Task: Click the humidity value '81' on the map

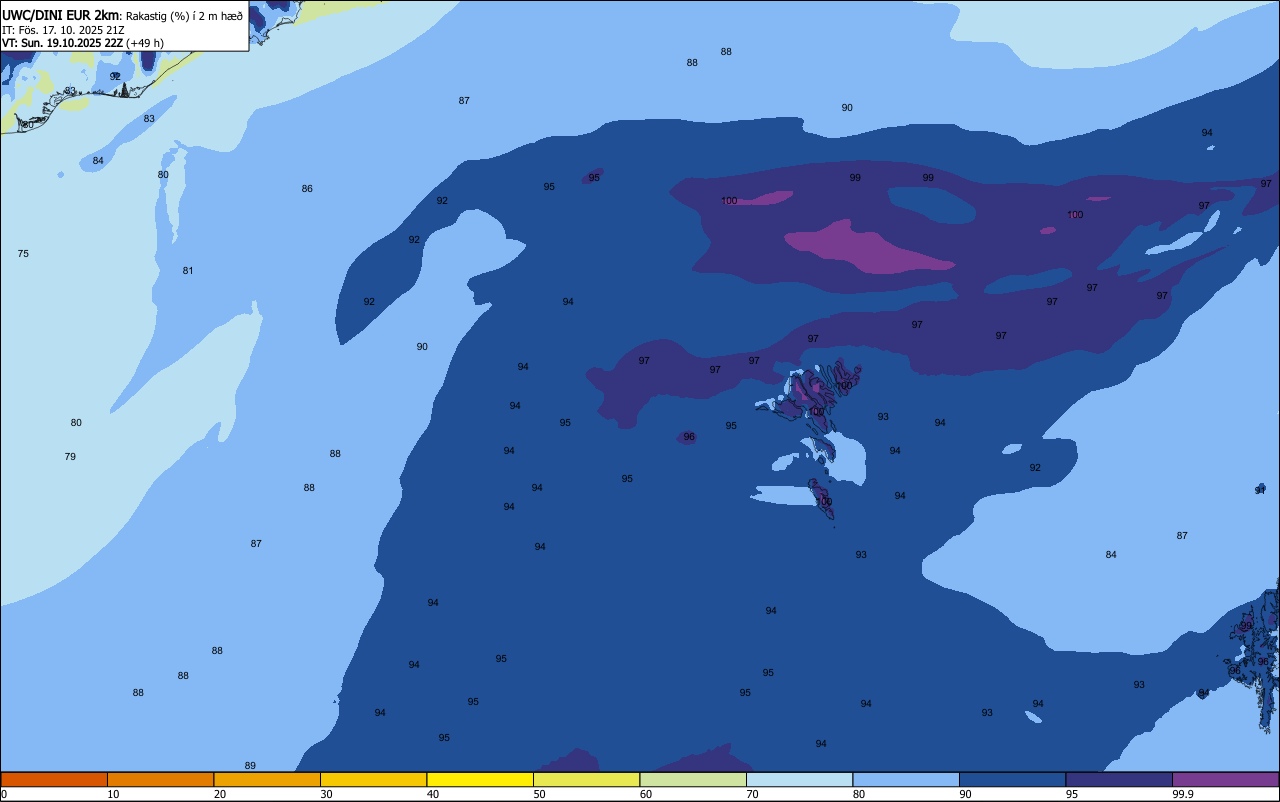Action: [188, 271]
